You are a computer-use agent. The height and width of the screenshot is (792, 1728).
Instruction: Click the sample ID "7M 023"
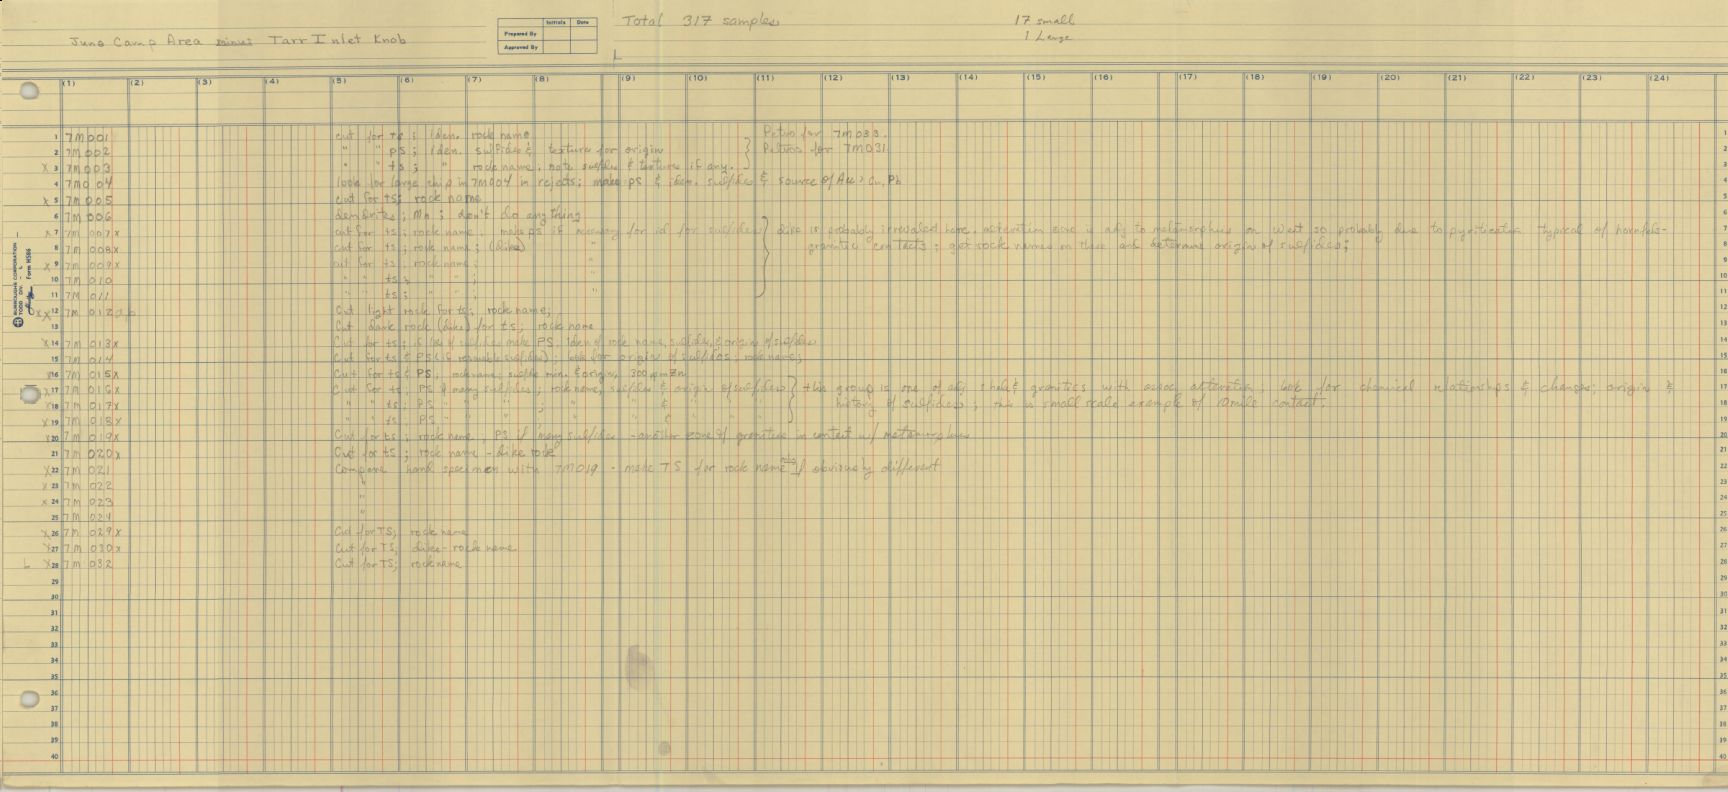[x=87, y=502]
